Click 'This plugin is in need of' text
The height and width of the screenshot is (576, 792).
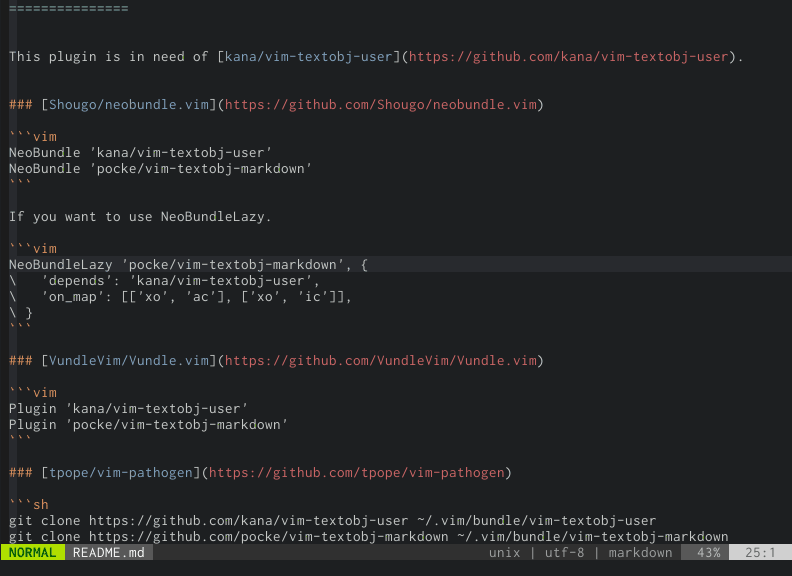click(x=109, y=57)
